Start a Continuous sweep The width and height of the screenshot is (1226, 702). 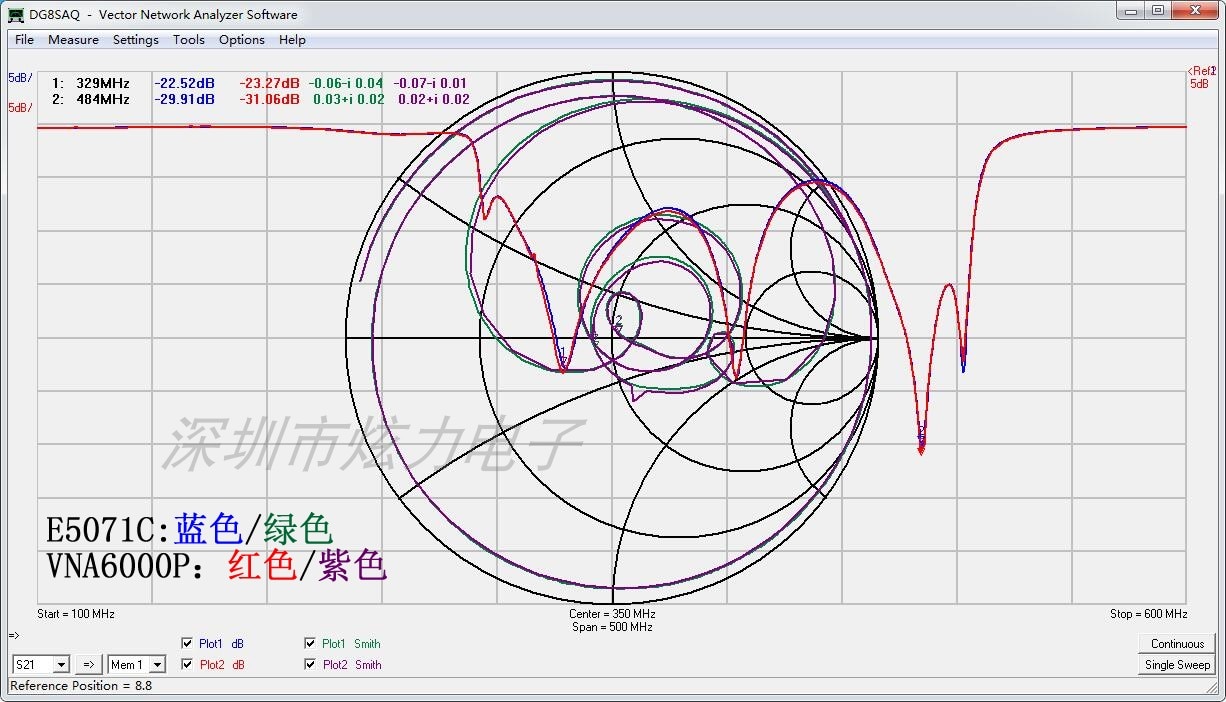pos(1177,644)
